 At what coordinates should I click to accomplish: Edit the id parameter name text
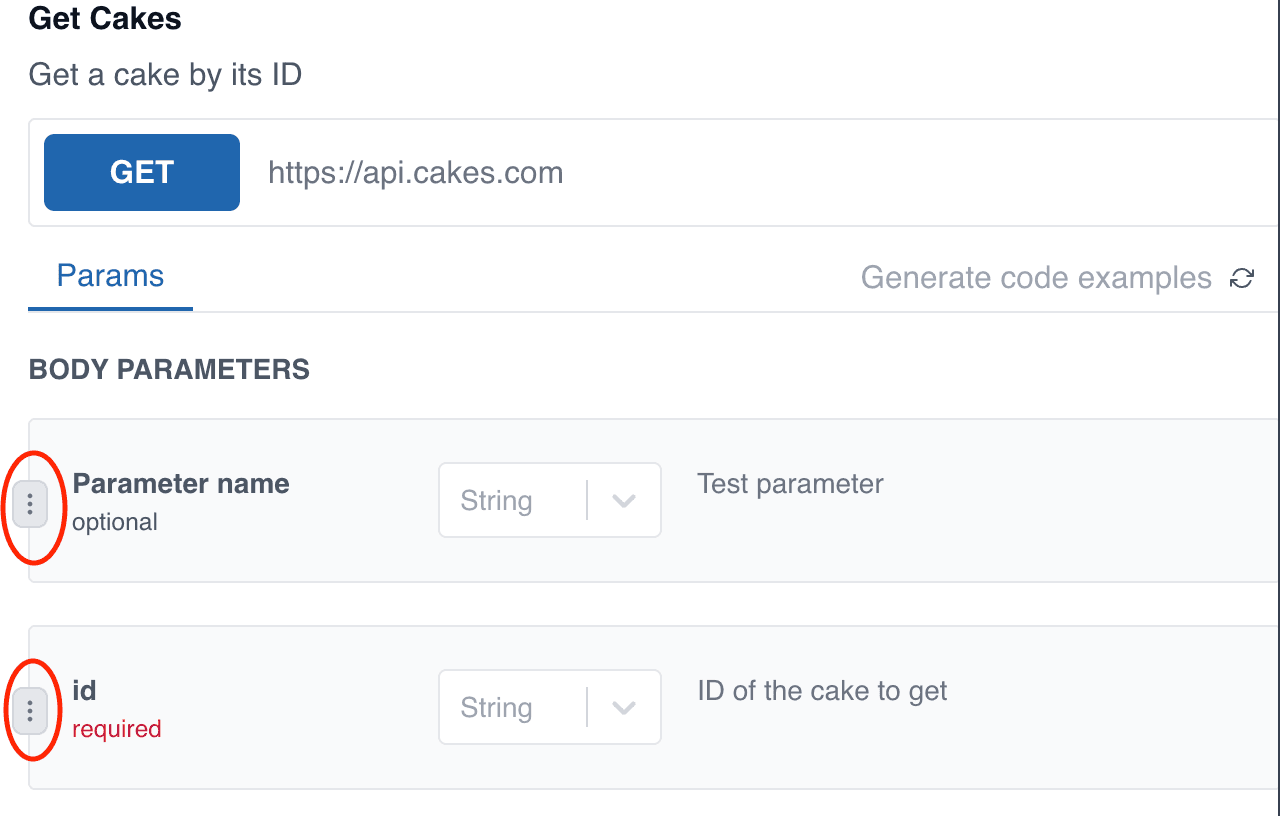pos(84,690)
